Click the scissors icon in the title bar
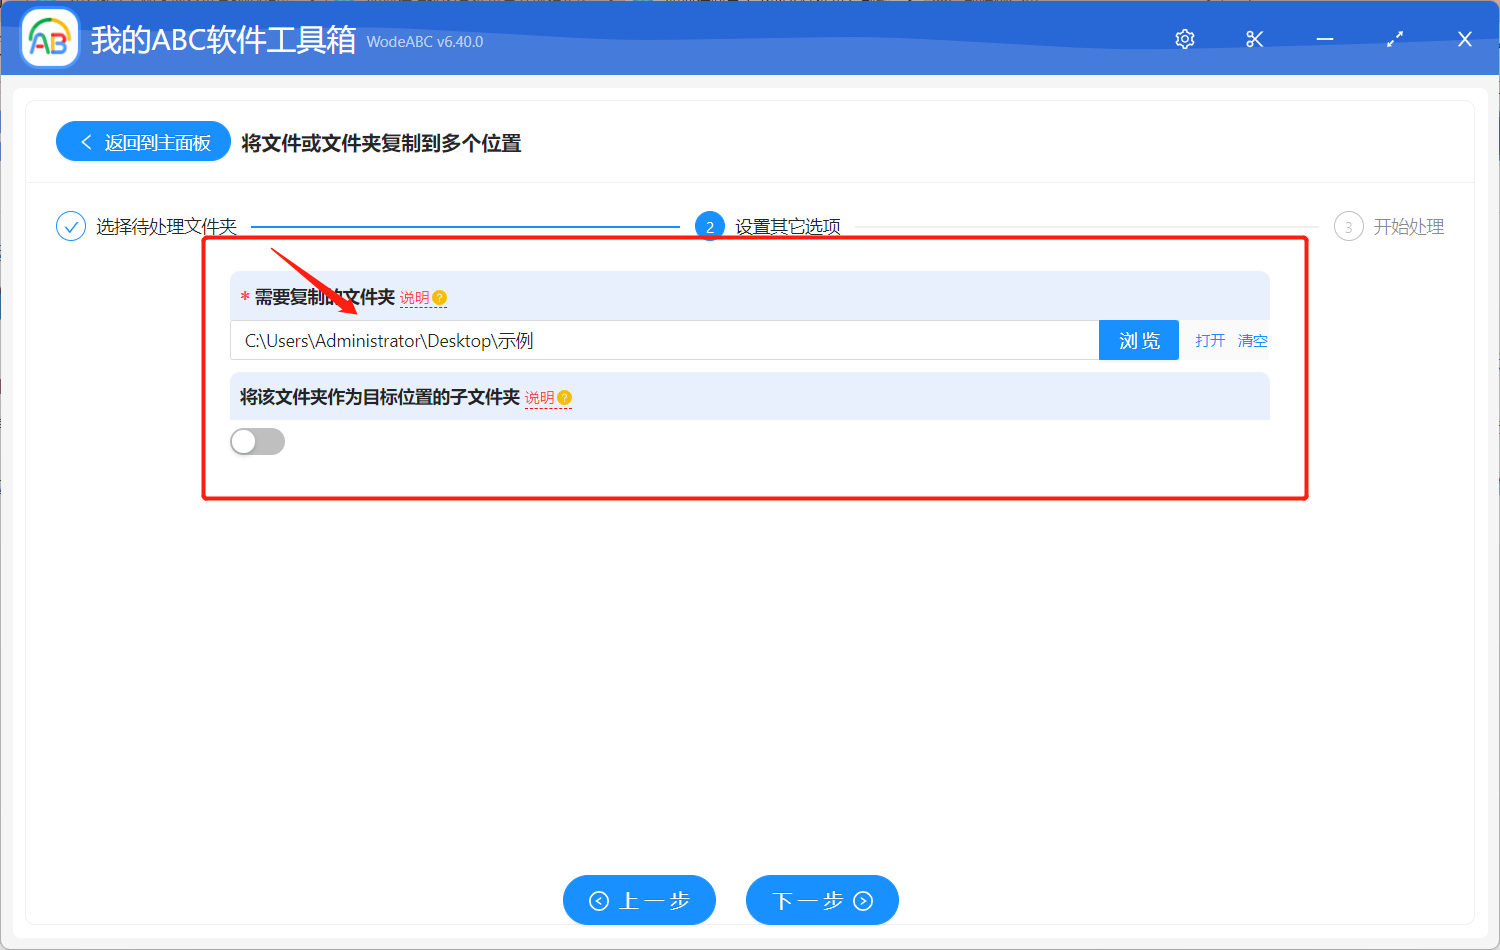 1254,39
